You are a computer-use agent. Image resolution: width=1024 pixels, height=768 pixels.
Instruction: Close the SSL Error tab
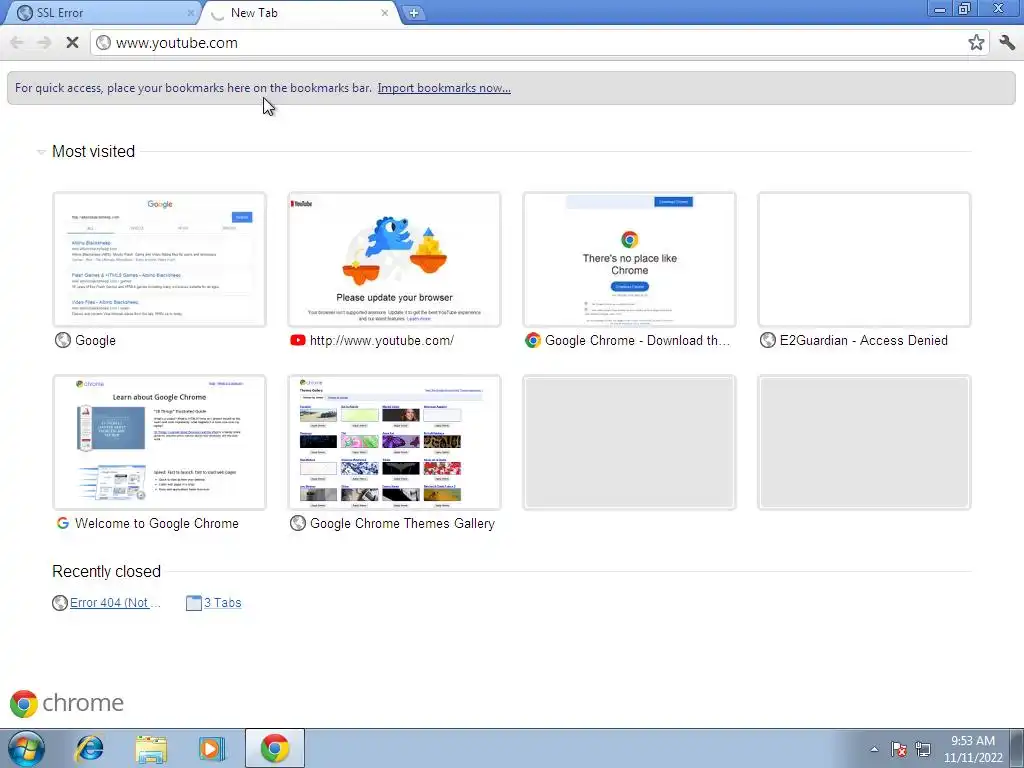point(191,12)
